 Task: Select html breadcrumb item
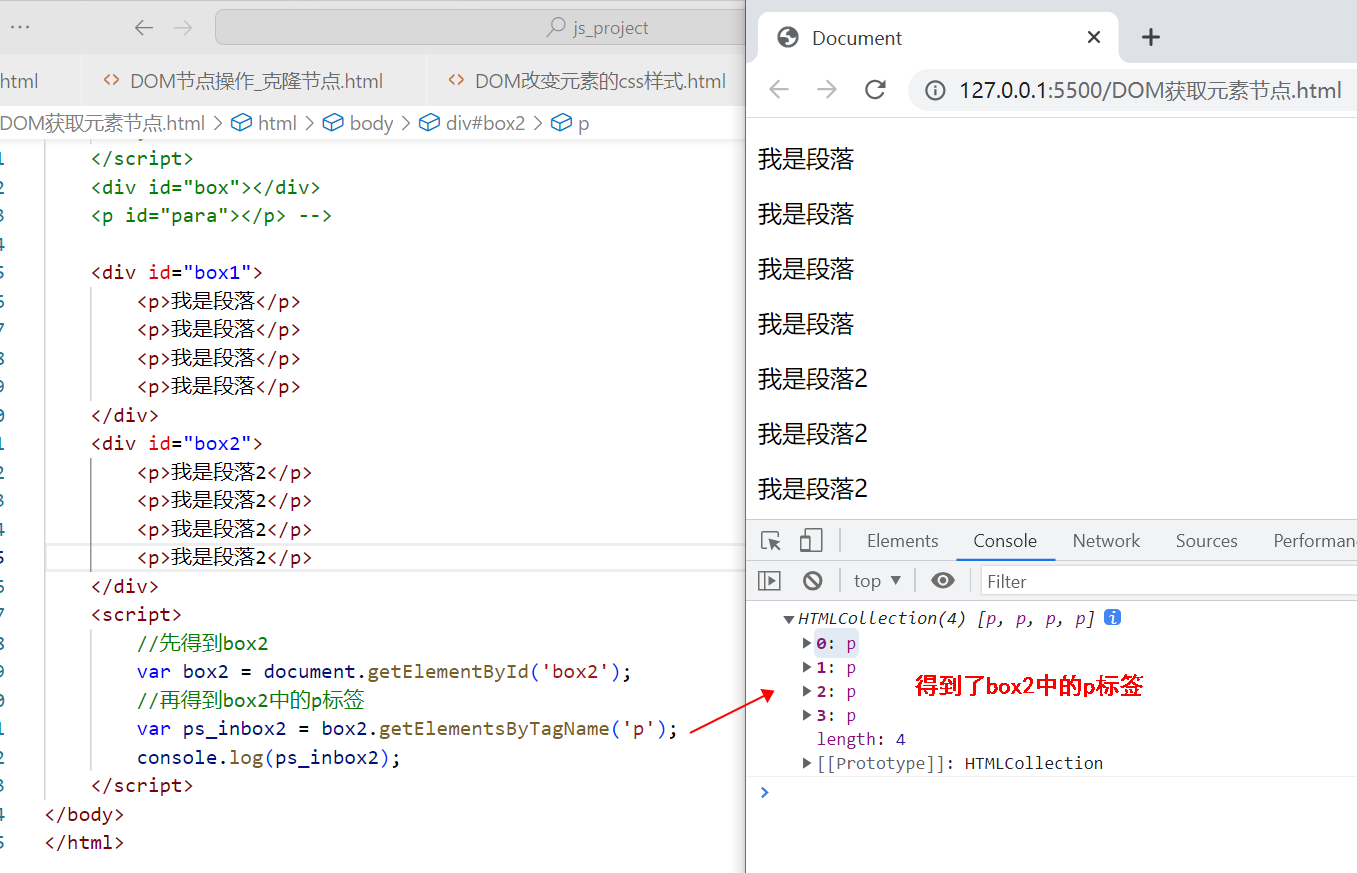264,123
